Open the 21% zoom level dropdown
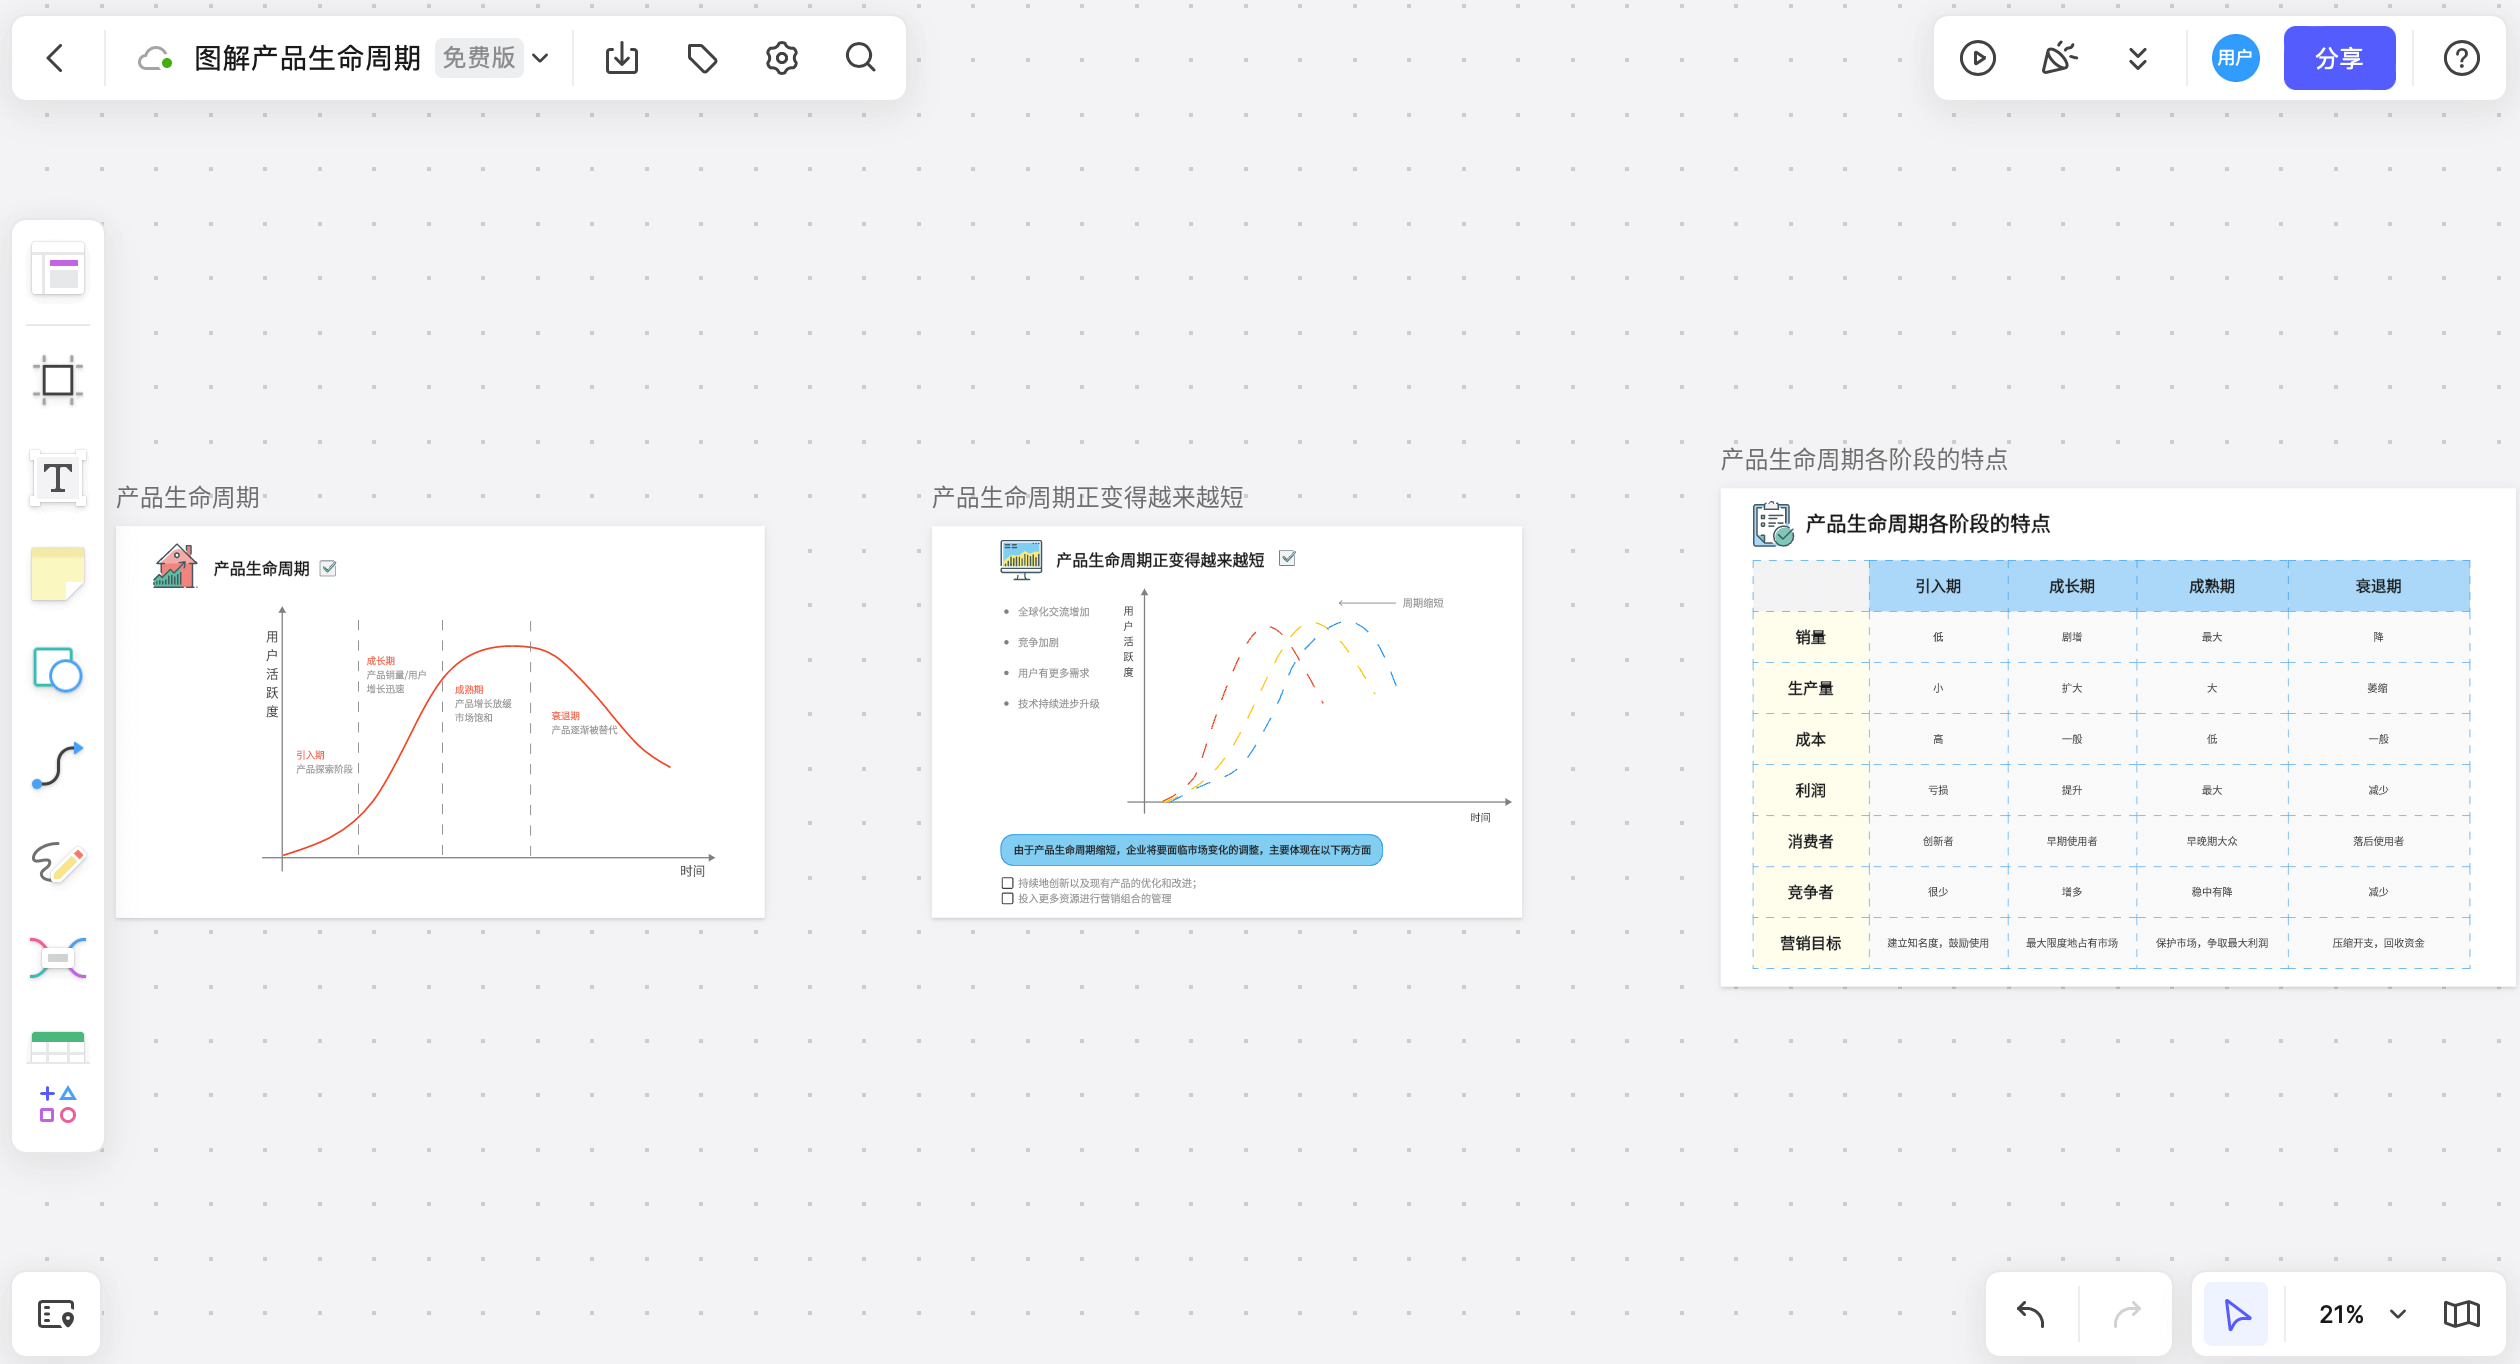The image size is (2520, 1364). pyautogui.click(x=2398, y=1314)
